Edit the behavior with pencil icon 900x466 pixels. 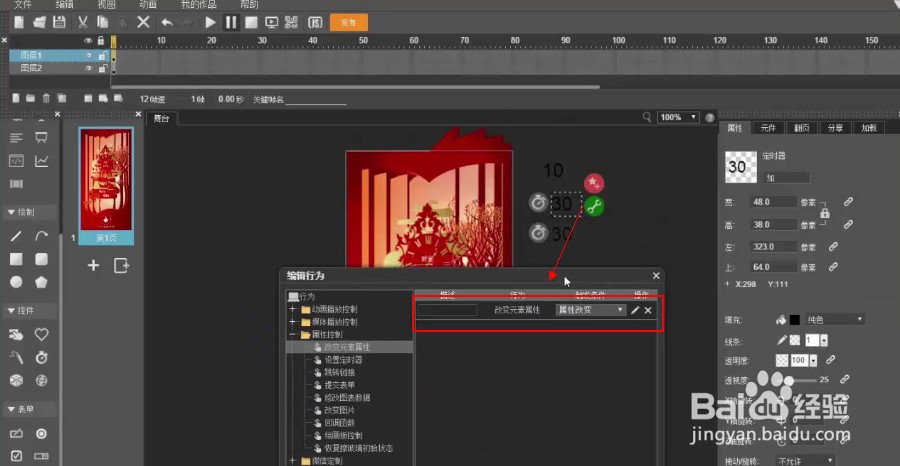(x=635, y=310)
